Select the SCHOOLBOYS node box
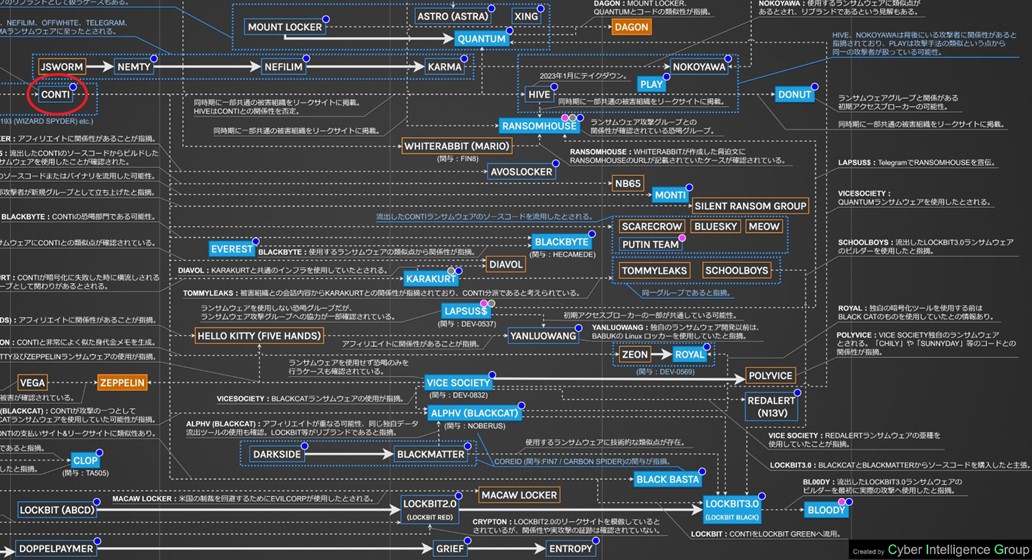This screenshot has width=1032, height=560. coord(736,270)
